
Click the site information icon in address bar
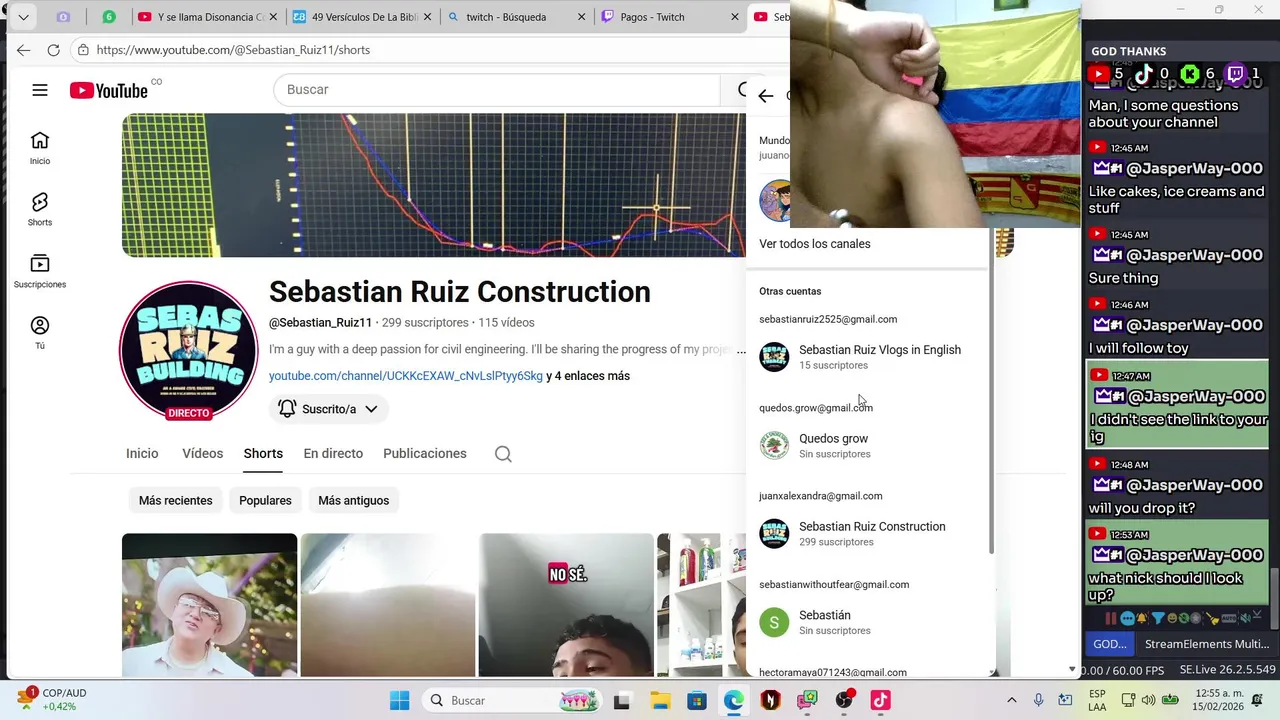point(83,49)
